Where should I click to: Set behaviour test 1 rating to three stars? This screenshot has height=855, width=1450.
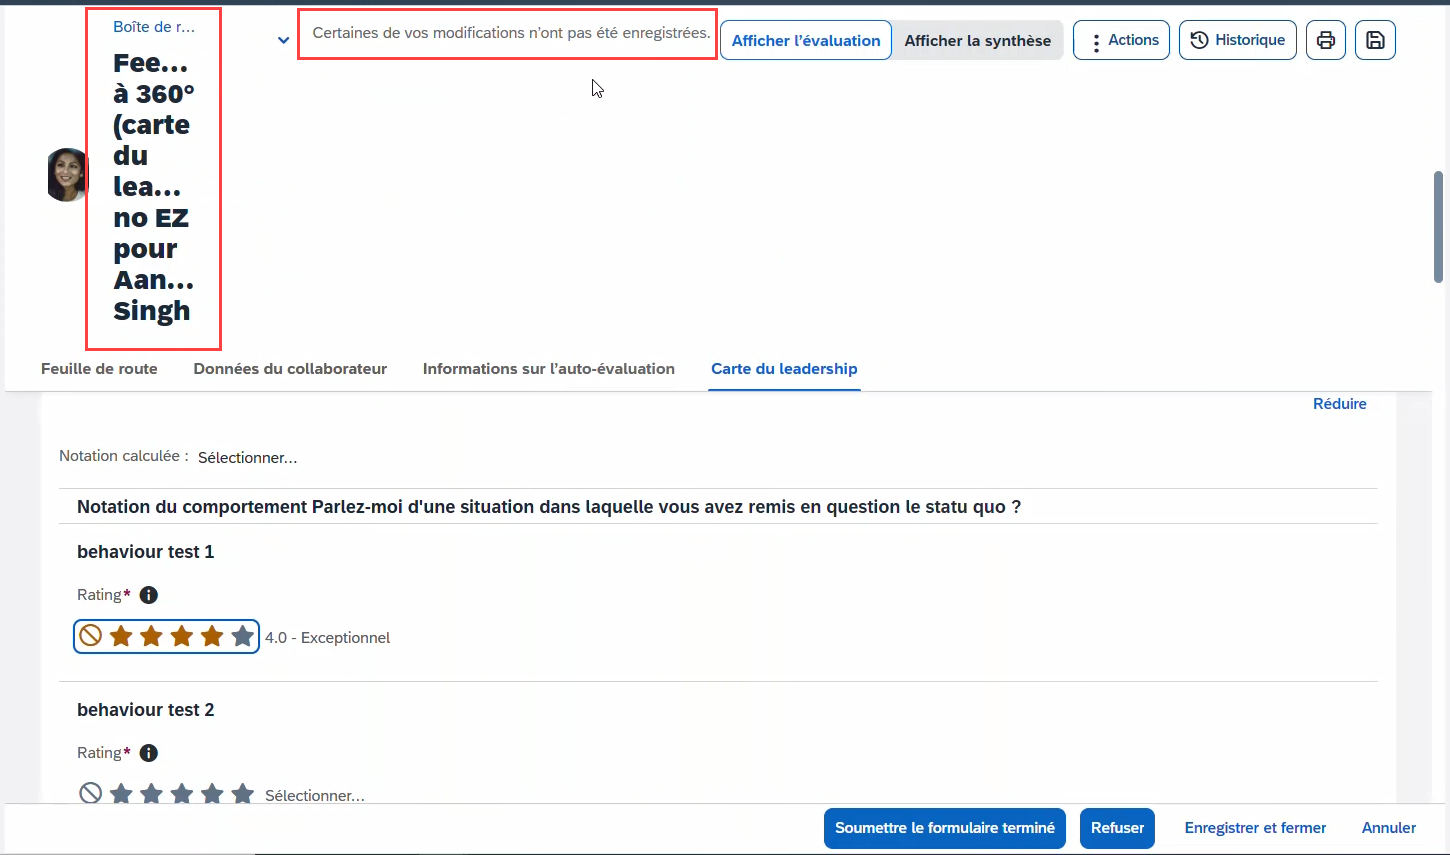pyautogui.click(x=182, y=636)
